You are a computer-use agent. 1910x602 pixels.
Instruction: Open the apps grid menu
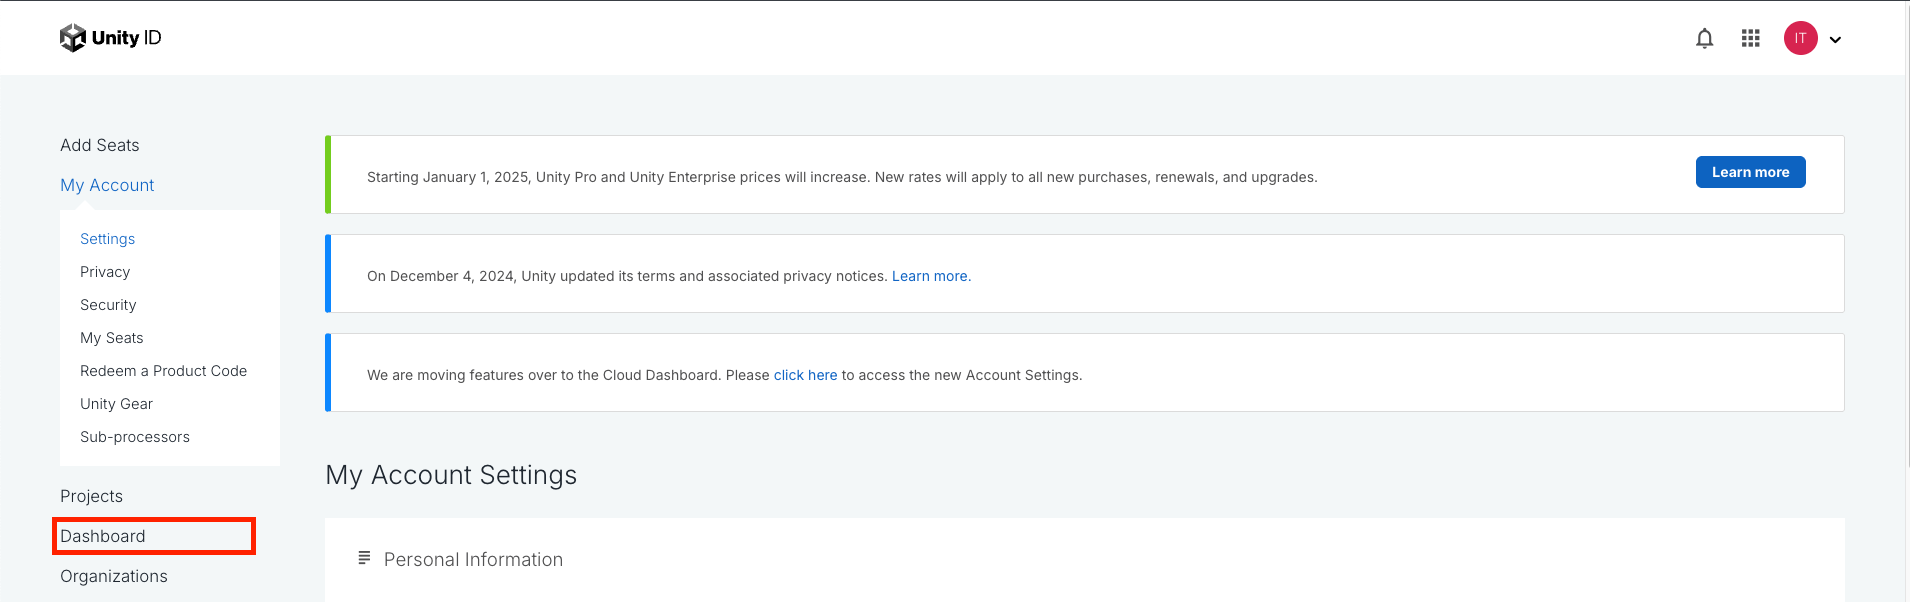tap(1750, 38)
